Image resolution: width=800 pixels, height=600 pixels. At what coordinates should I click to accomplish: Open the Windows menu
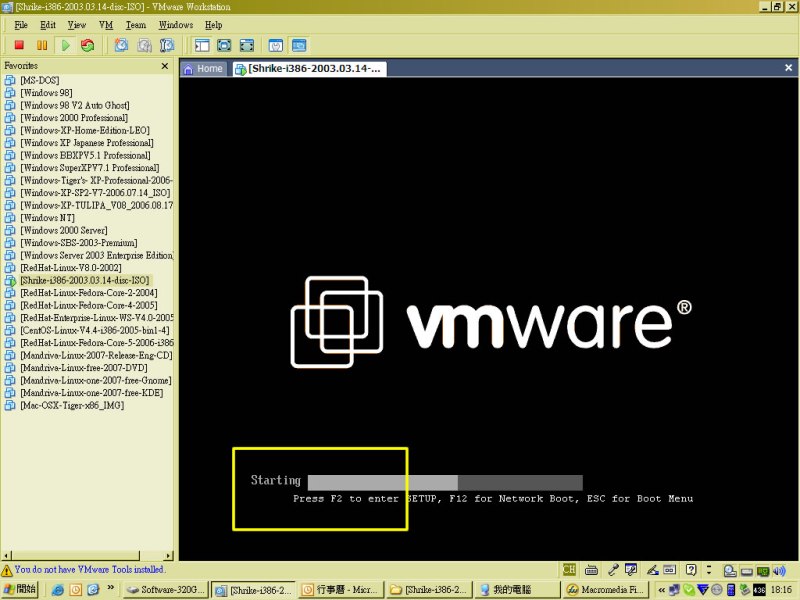(176, 25)
